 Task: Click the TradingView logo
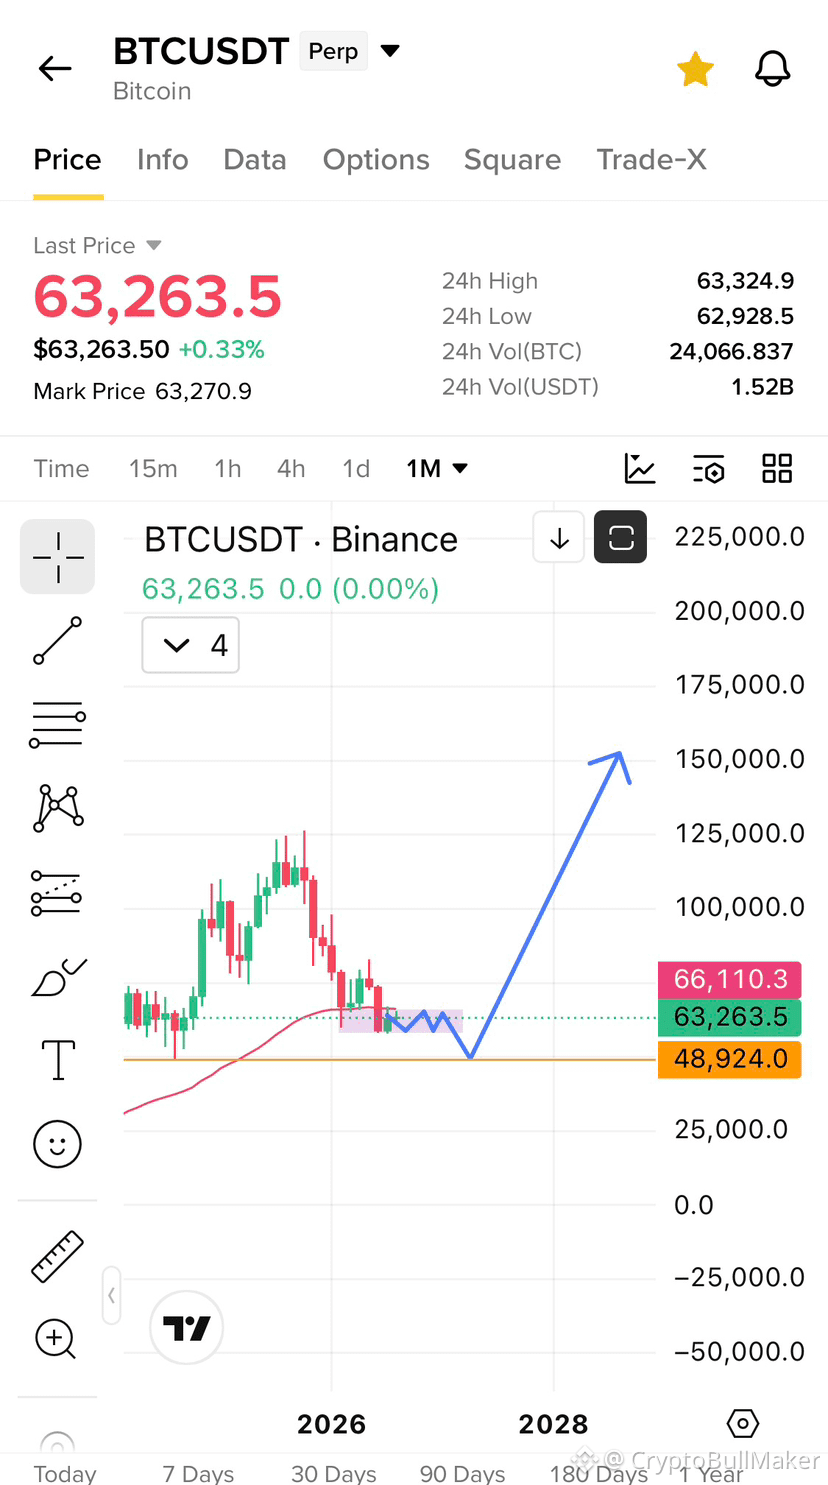pyautogui.click(x=186, y=1328)
